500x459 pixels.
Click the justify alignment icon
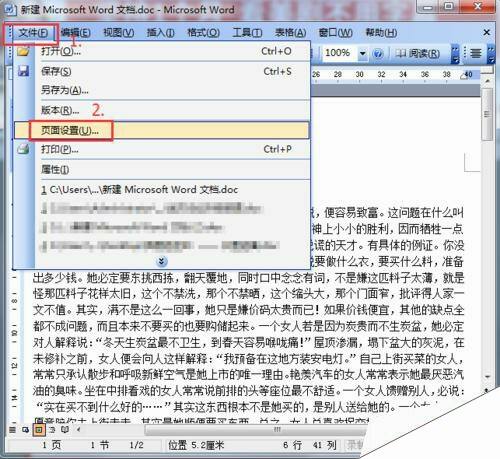pos(476,53)
